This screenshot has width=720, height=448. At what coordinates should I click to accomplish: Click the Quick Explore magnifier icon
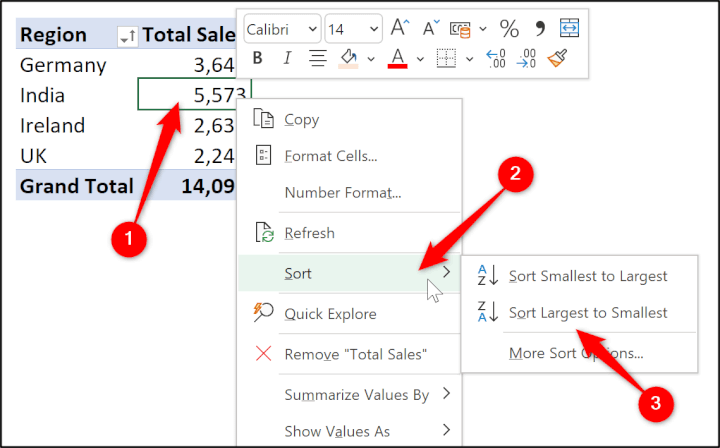click(263, 312)
